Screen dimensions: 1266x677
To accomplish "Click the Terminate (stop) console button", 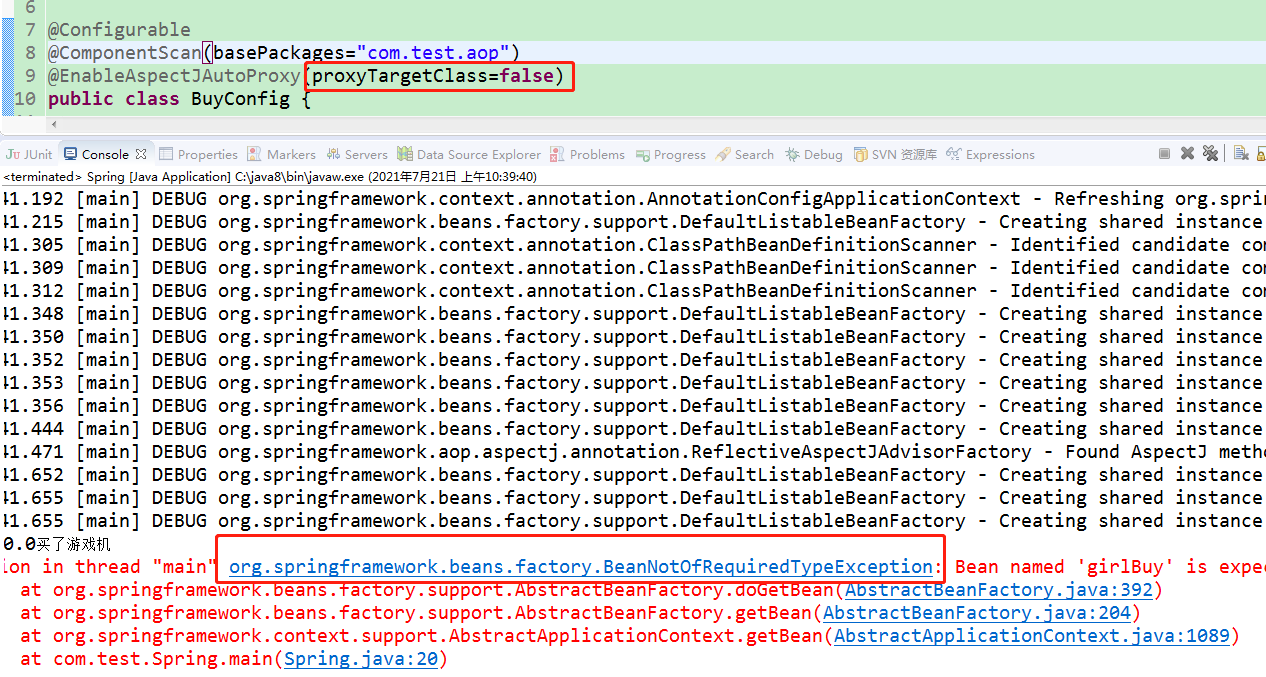I will coord(1164,154).
